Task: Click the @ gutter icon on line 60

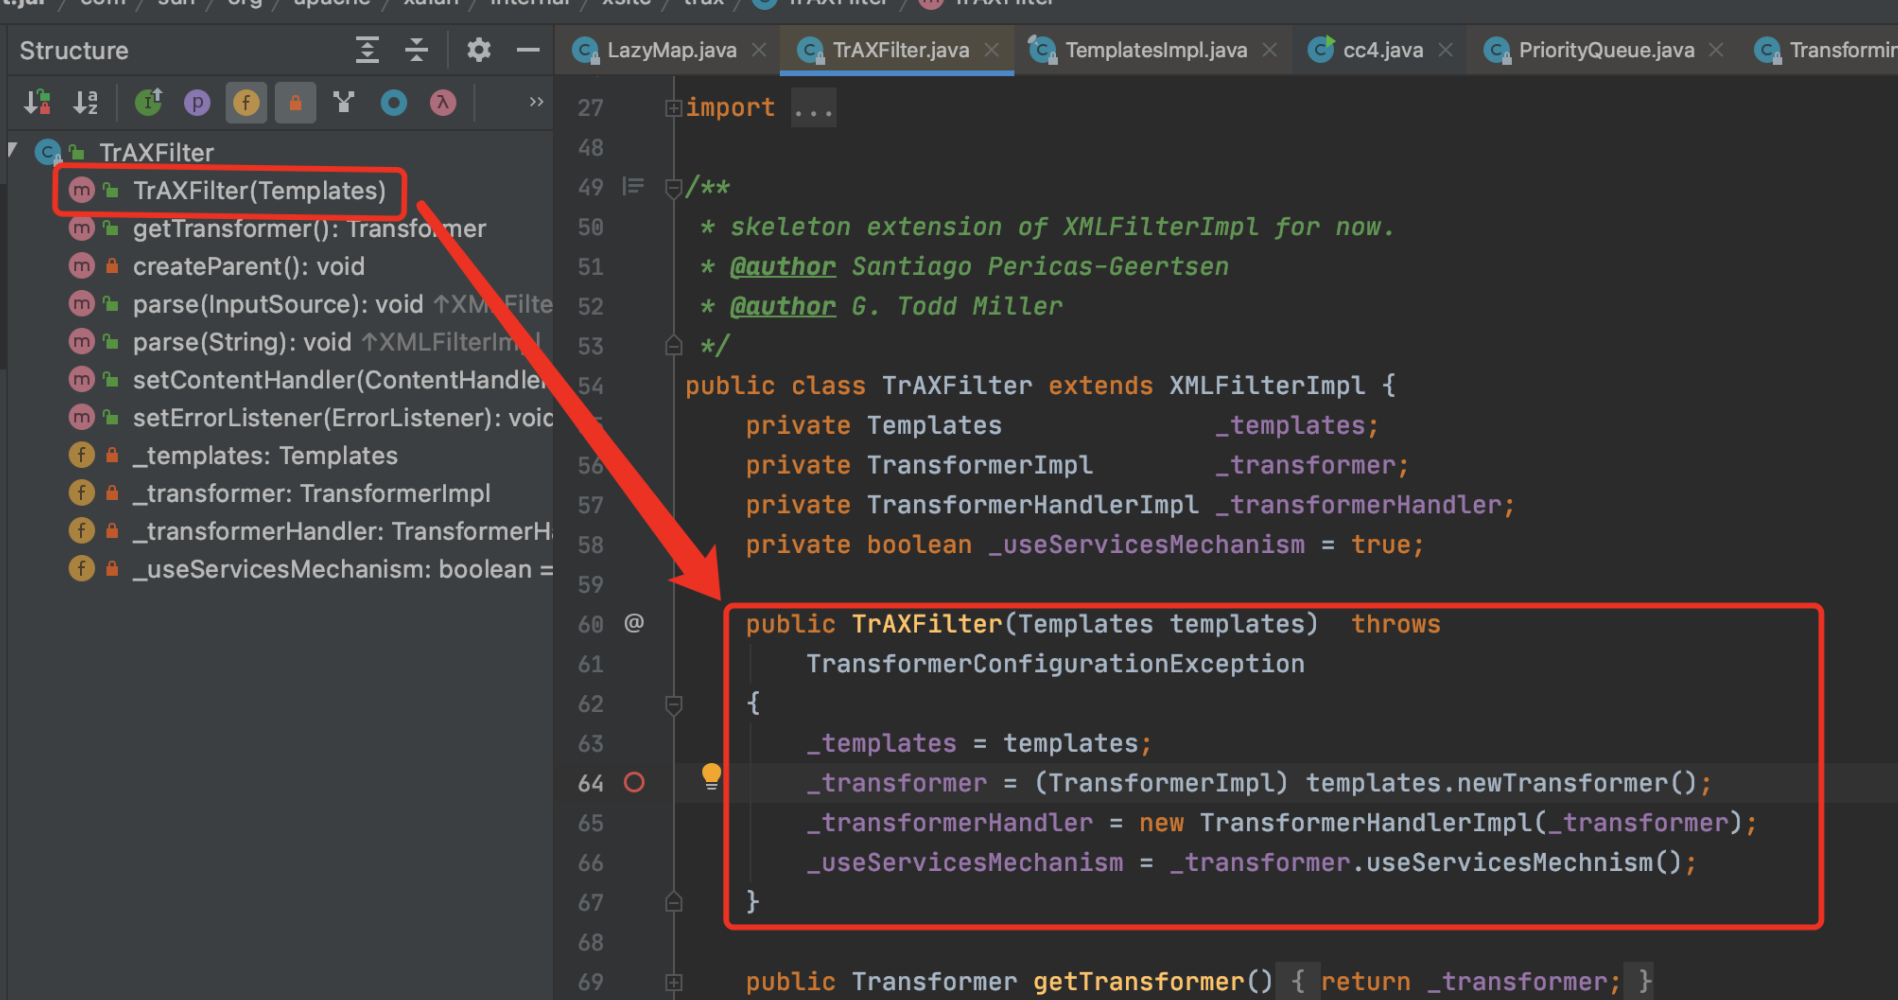Action: pos(634,623)
